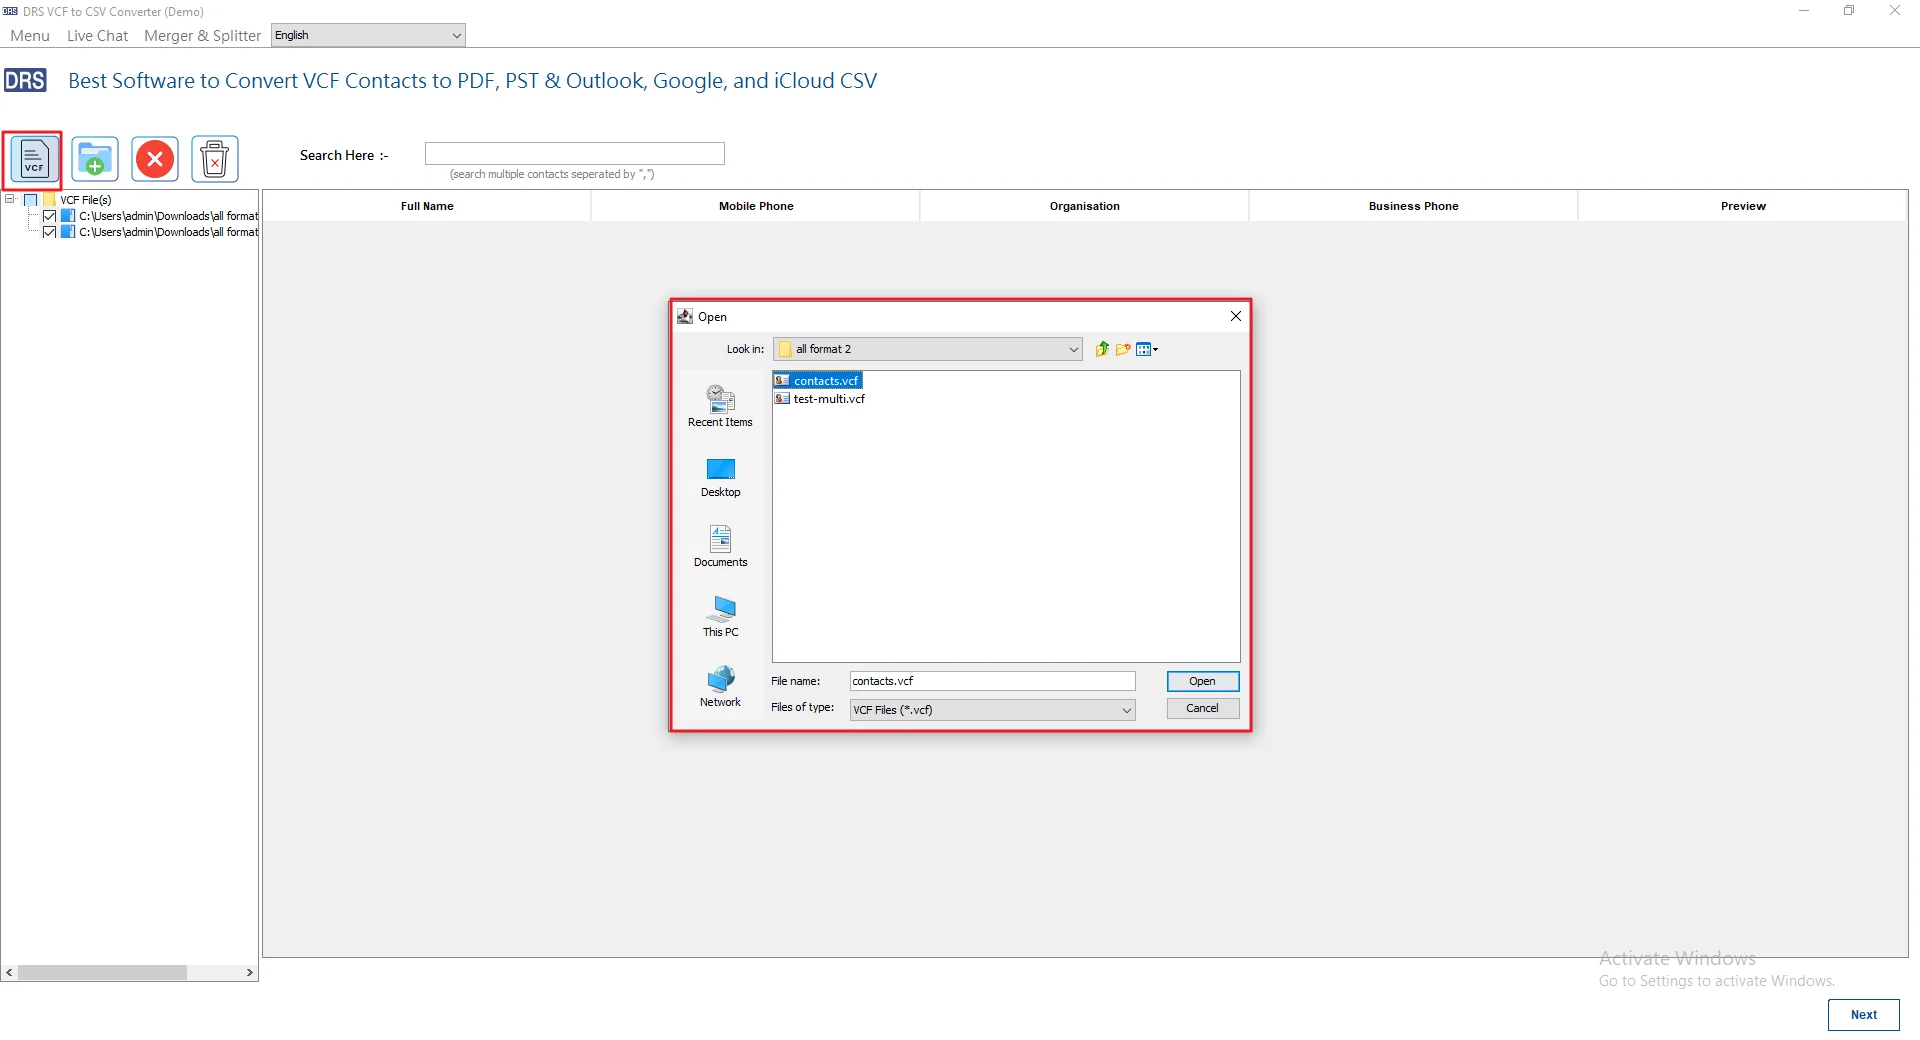This screenshot has height=1040, width=1920.
Task: Click the Next button
Action: (1864, 1014)
